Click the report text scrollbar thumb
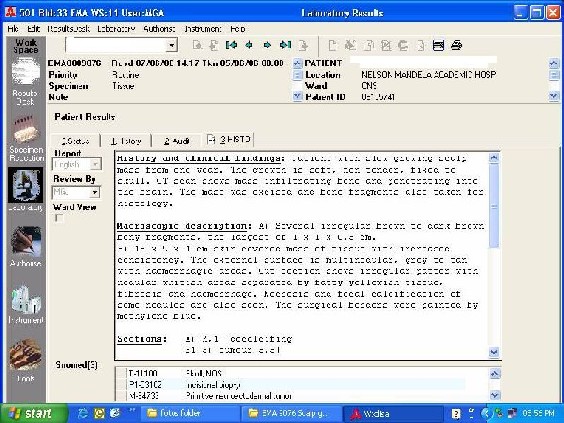Image resolution: width=564 pixels, height=423 pixels. (x=494, y=206)
